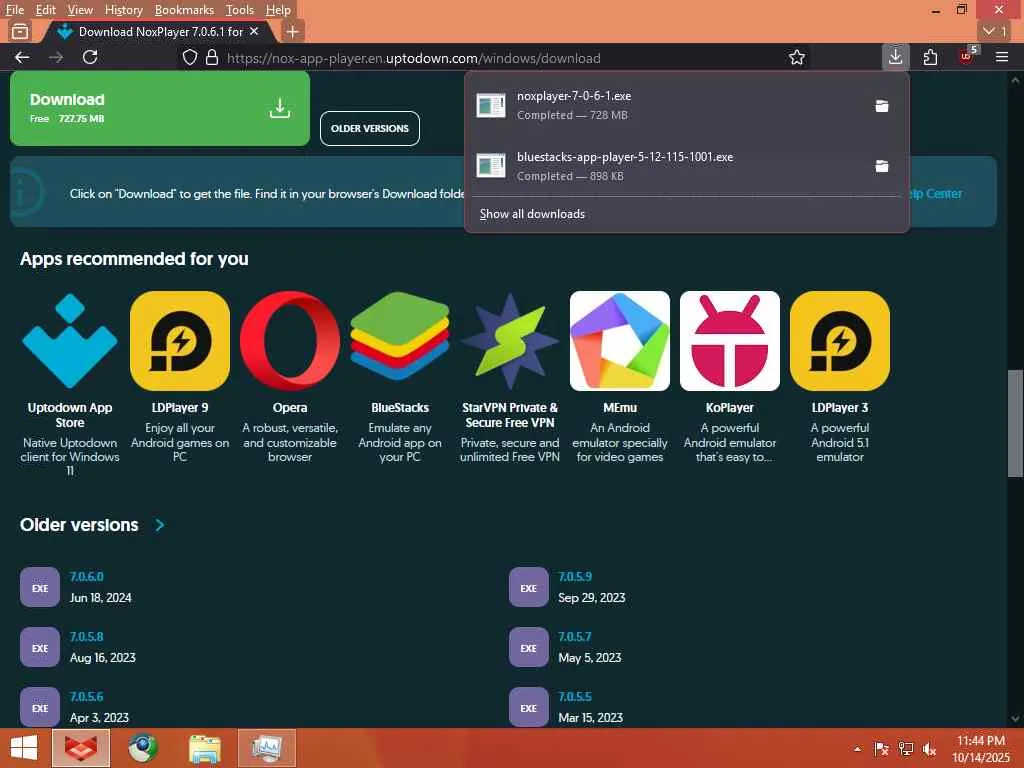The width and height of the screenshot is (1024, 768).
Task: Open the LDPlayer 3 app icon
Action: [840, 341]
